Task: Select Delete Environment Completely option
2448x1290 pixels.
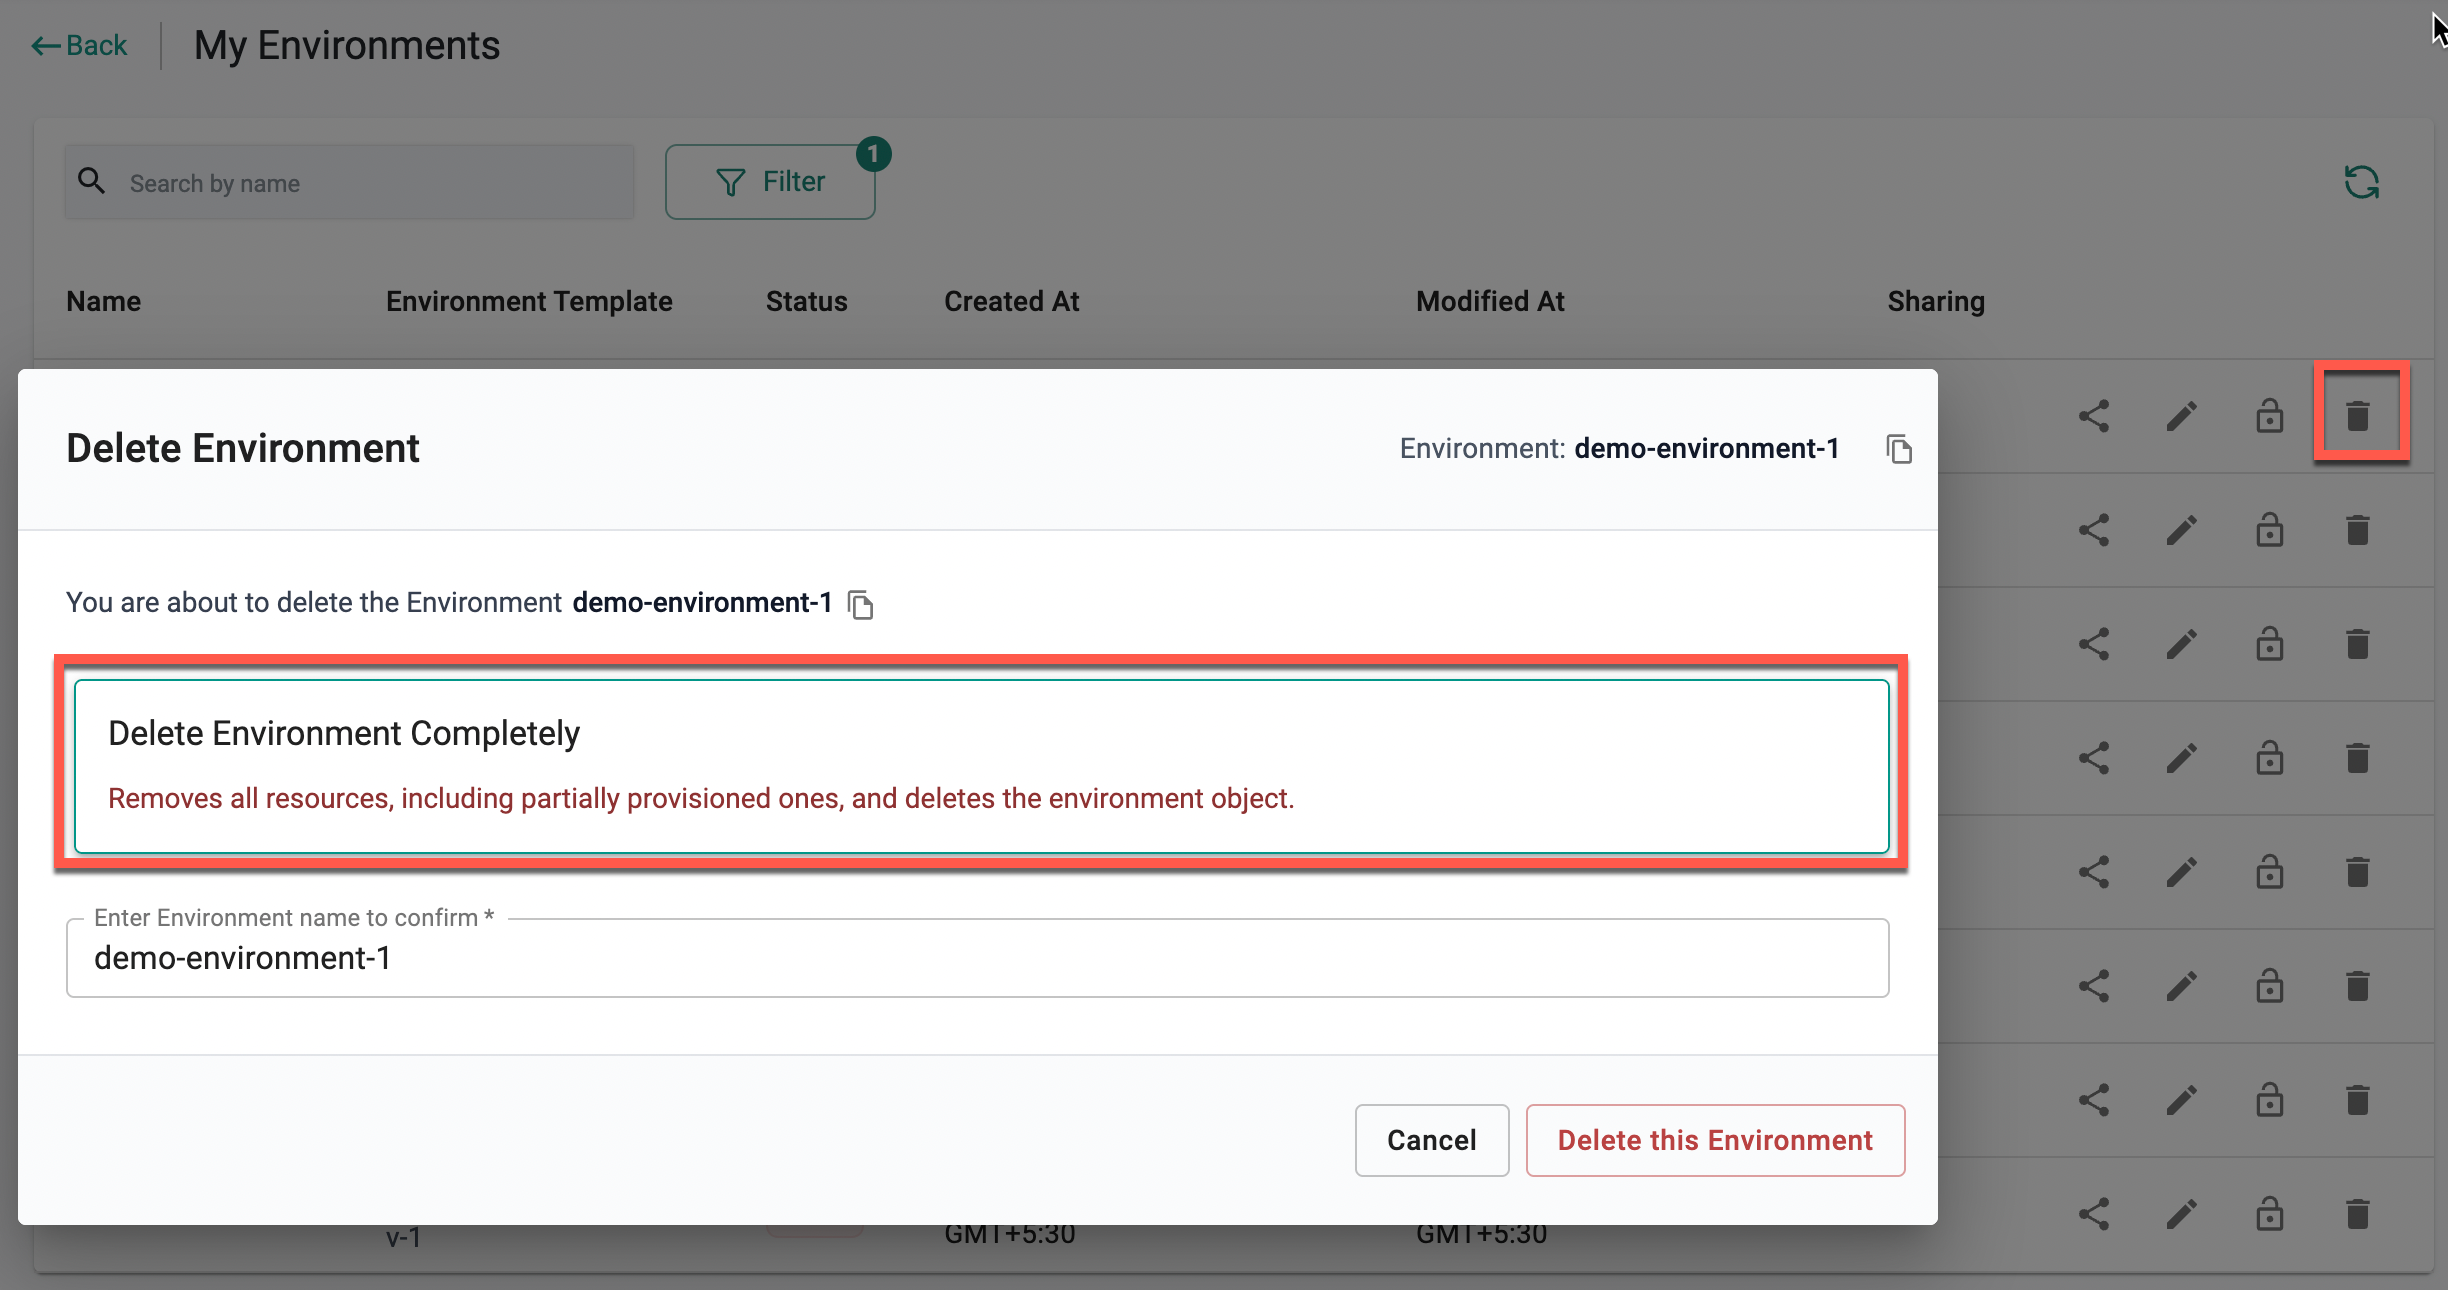Action: [x=981, y=766]
